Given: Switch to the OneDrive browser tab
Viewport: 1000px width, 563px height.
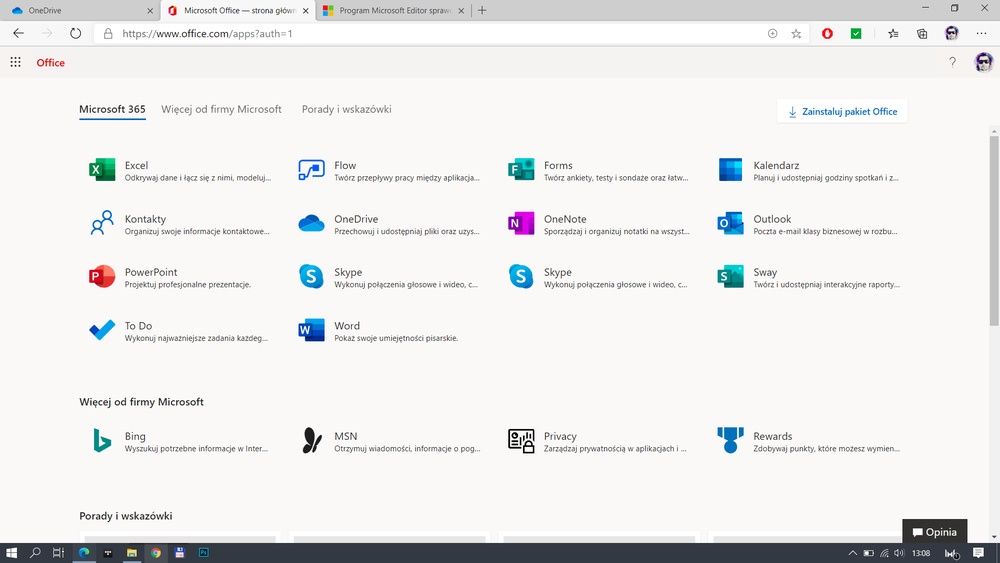Looking at the screenshot, I should 80,10.
